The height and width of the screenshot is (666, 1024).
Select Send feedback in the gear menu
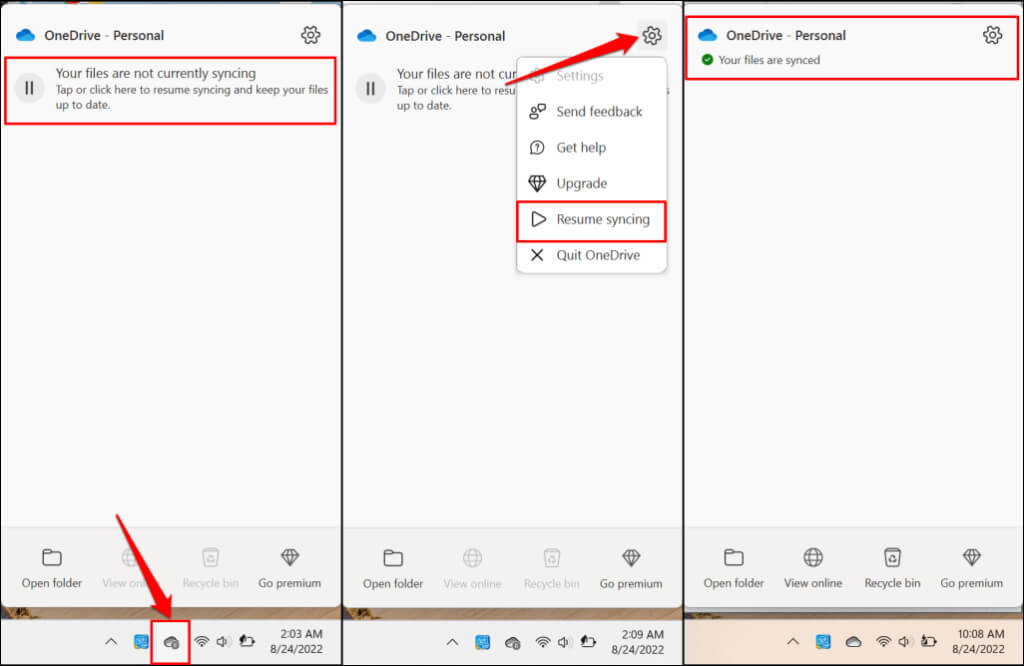[592, 112]
